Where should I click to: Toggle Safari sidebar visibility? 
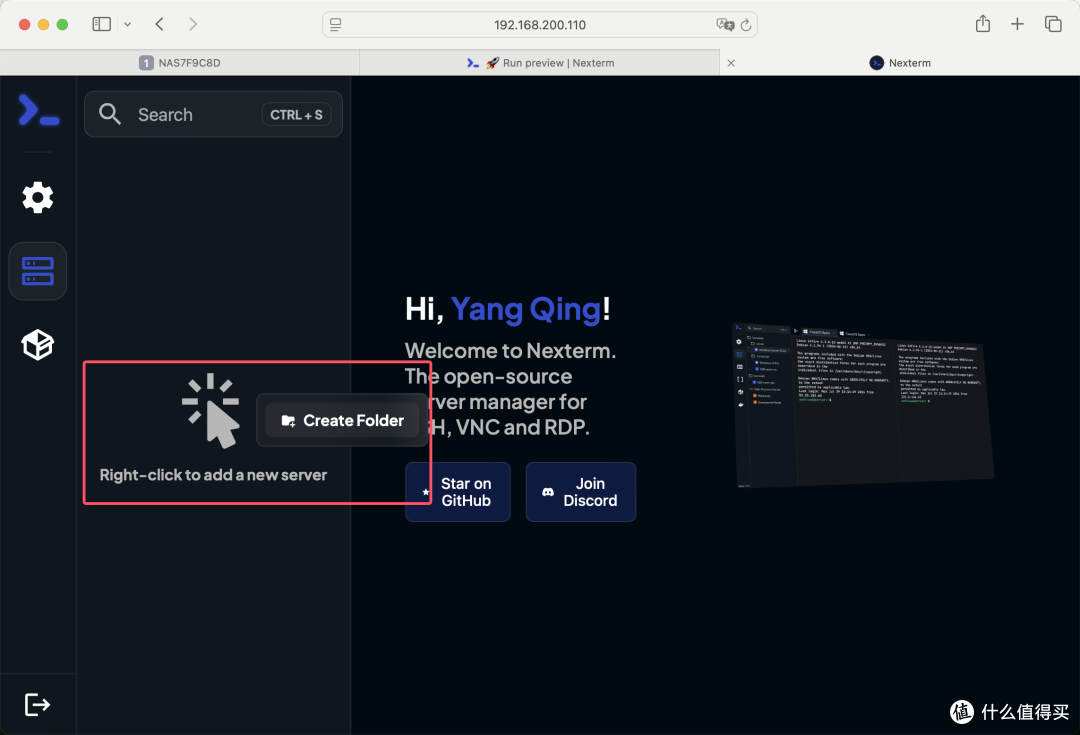pyautogui.click(x=101, y=23)
